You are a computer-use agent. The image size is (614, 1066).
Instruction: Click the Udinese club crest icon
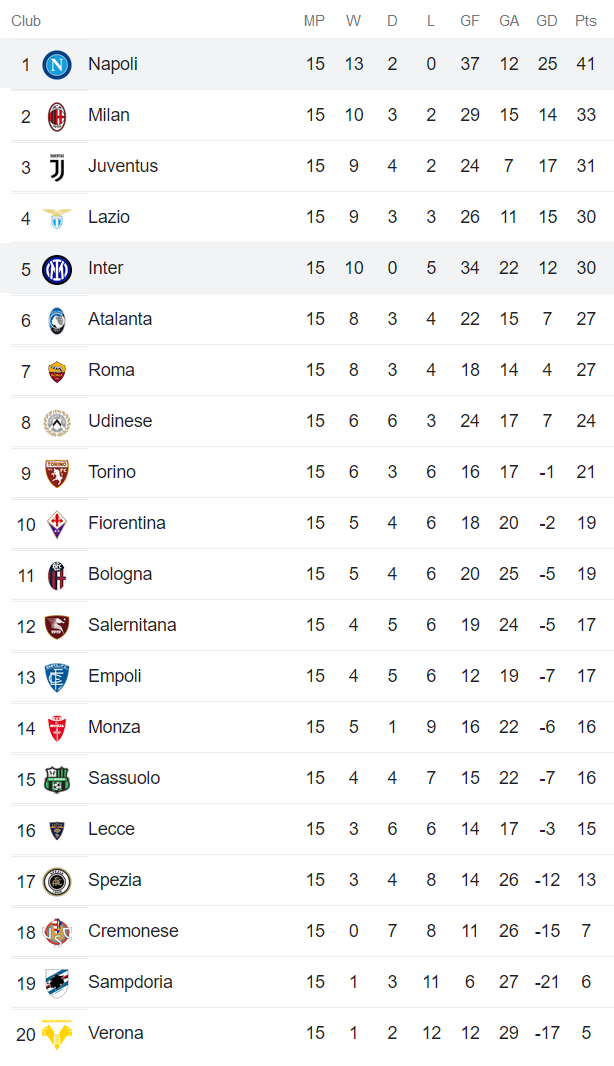[57, 422]
